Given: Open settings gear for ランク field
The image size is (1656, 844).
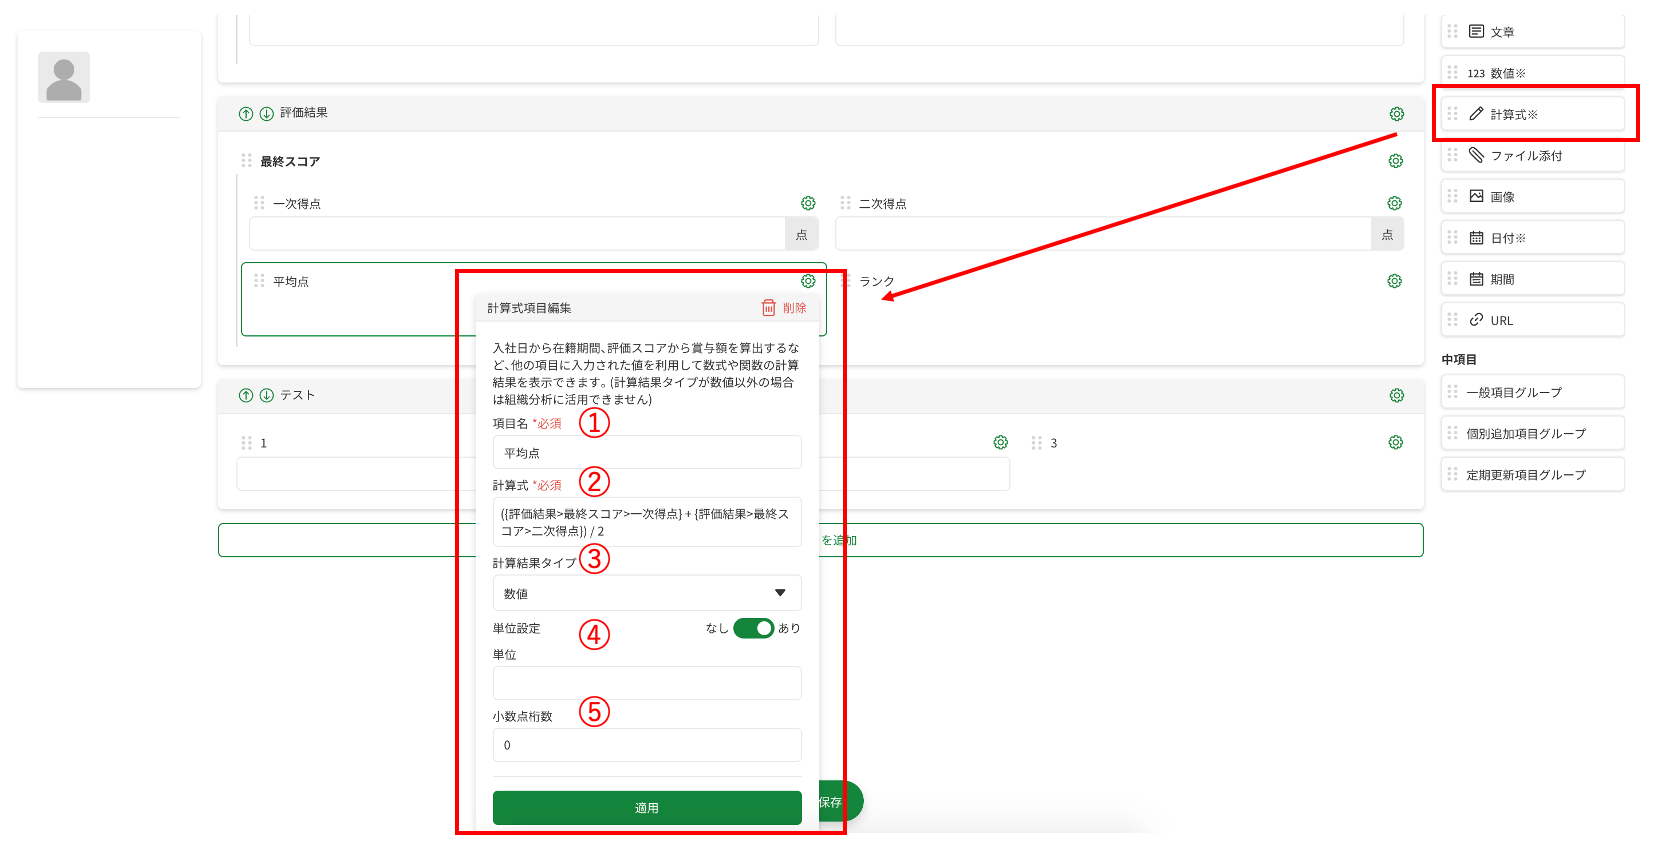Looking at the screenshot, I should (1395, 281).
